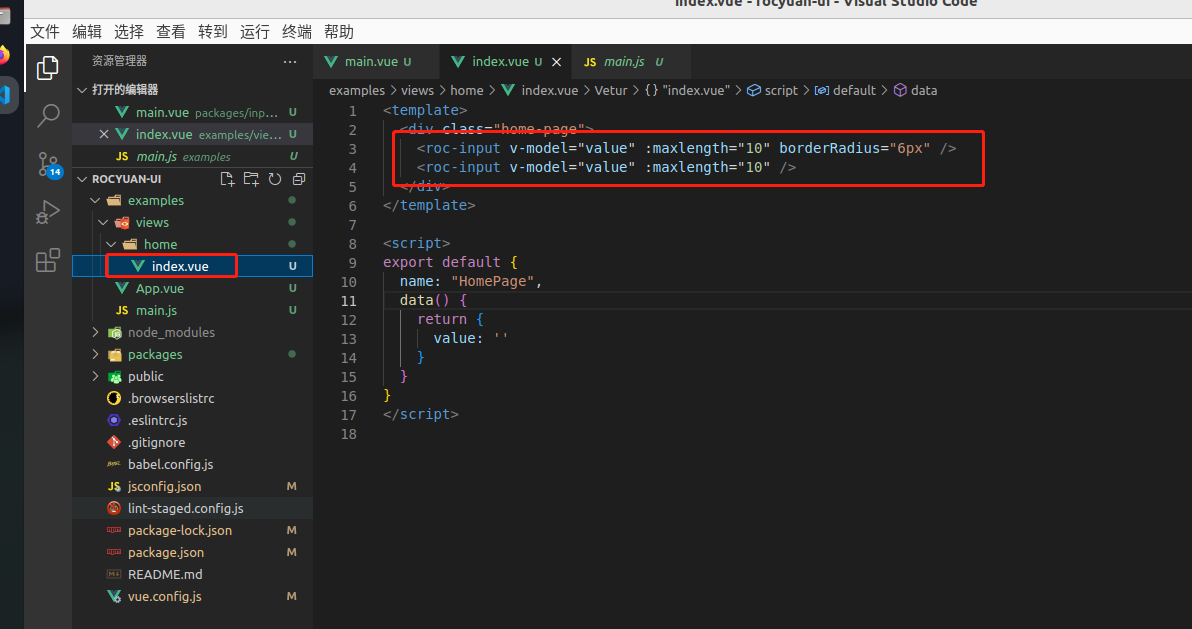The height and width of the screenshot is (629, 1192).
Task: Open the Extensions view icon
Action: pyautogui.click(x=47, y=261)
